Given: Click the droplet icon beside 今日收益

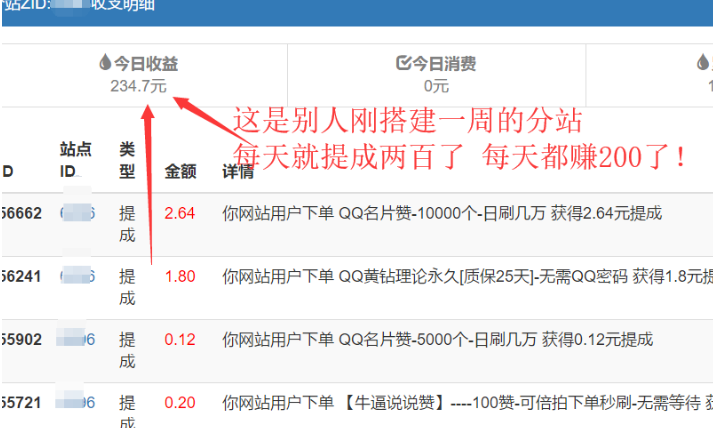Looking at the screenshot, I should [x=105, y=64].
